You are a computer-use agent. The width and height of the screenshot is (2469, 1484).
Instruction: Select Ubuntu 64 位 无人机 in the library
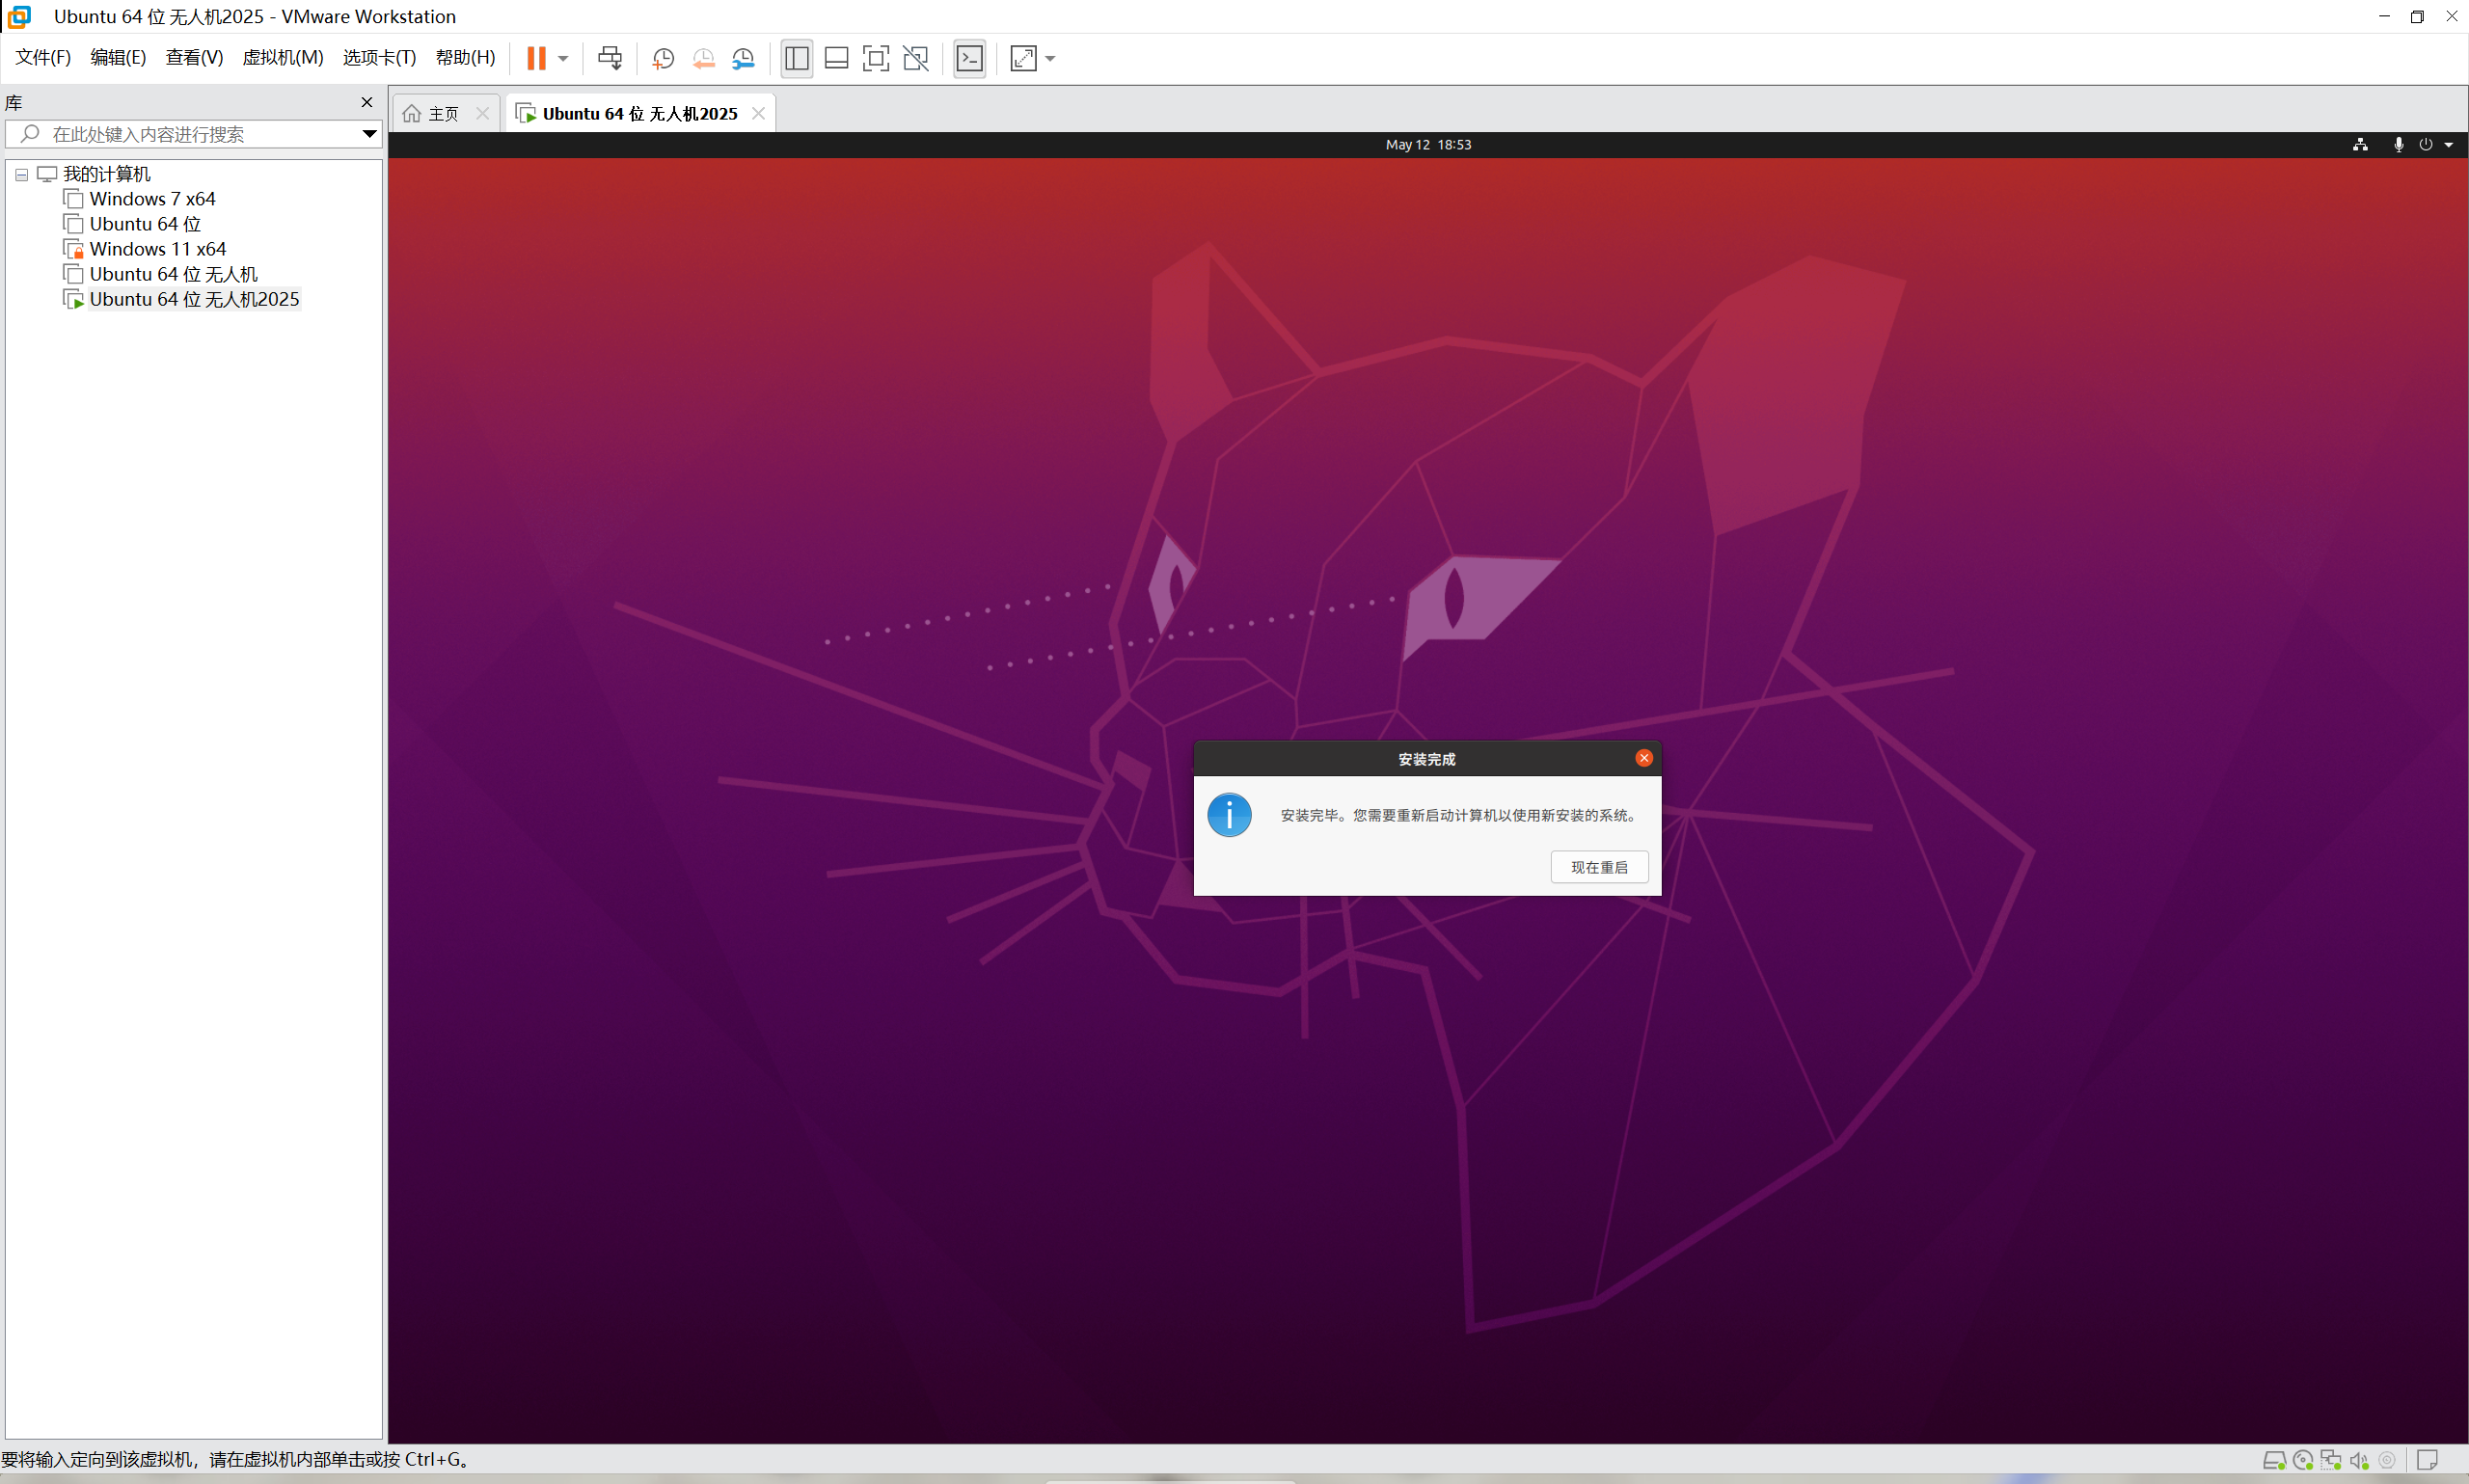pos(173,274)
